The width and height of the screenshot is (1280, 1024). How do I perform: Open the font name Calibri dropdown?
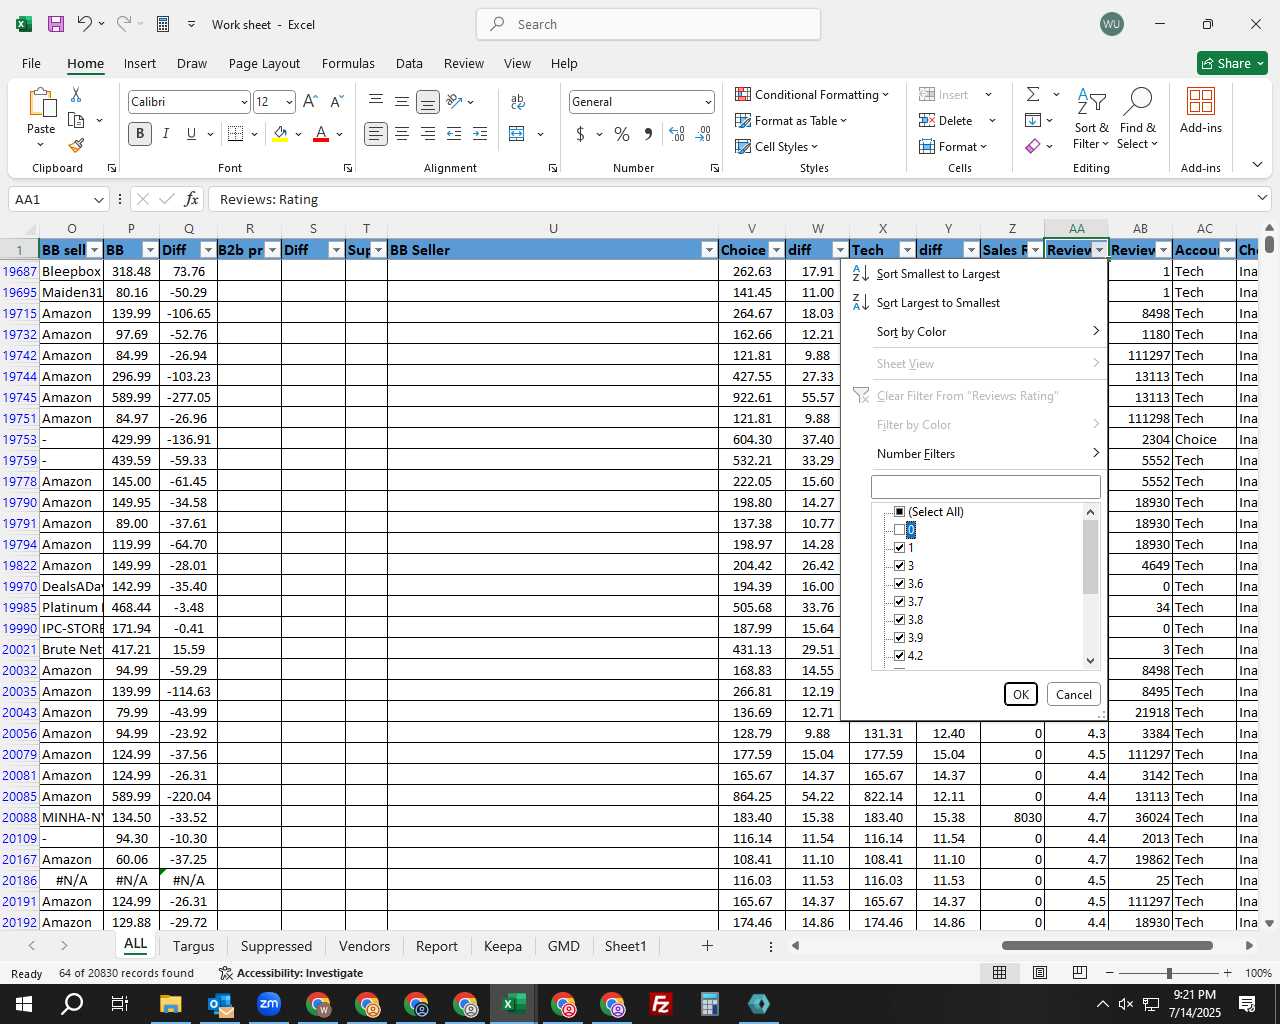(x=243, y=102)
